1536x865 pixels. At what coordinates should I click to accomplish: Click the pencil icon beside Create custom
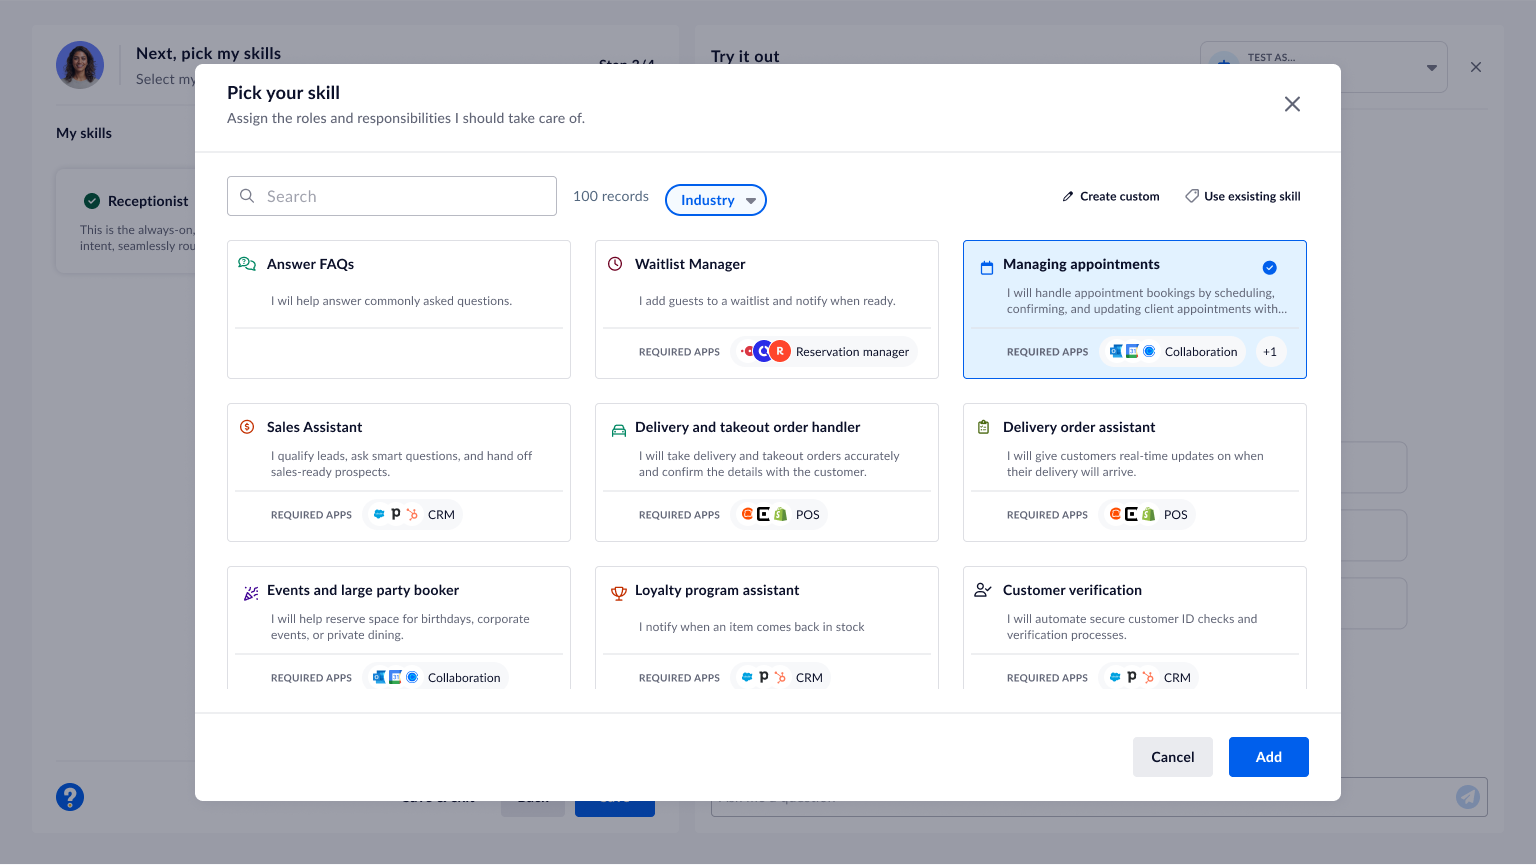[x=1068, y=197]
